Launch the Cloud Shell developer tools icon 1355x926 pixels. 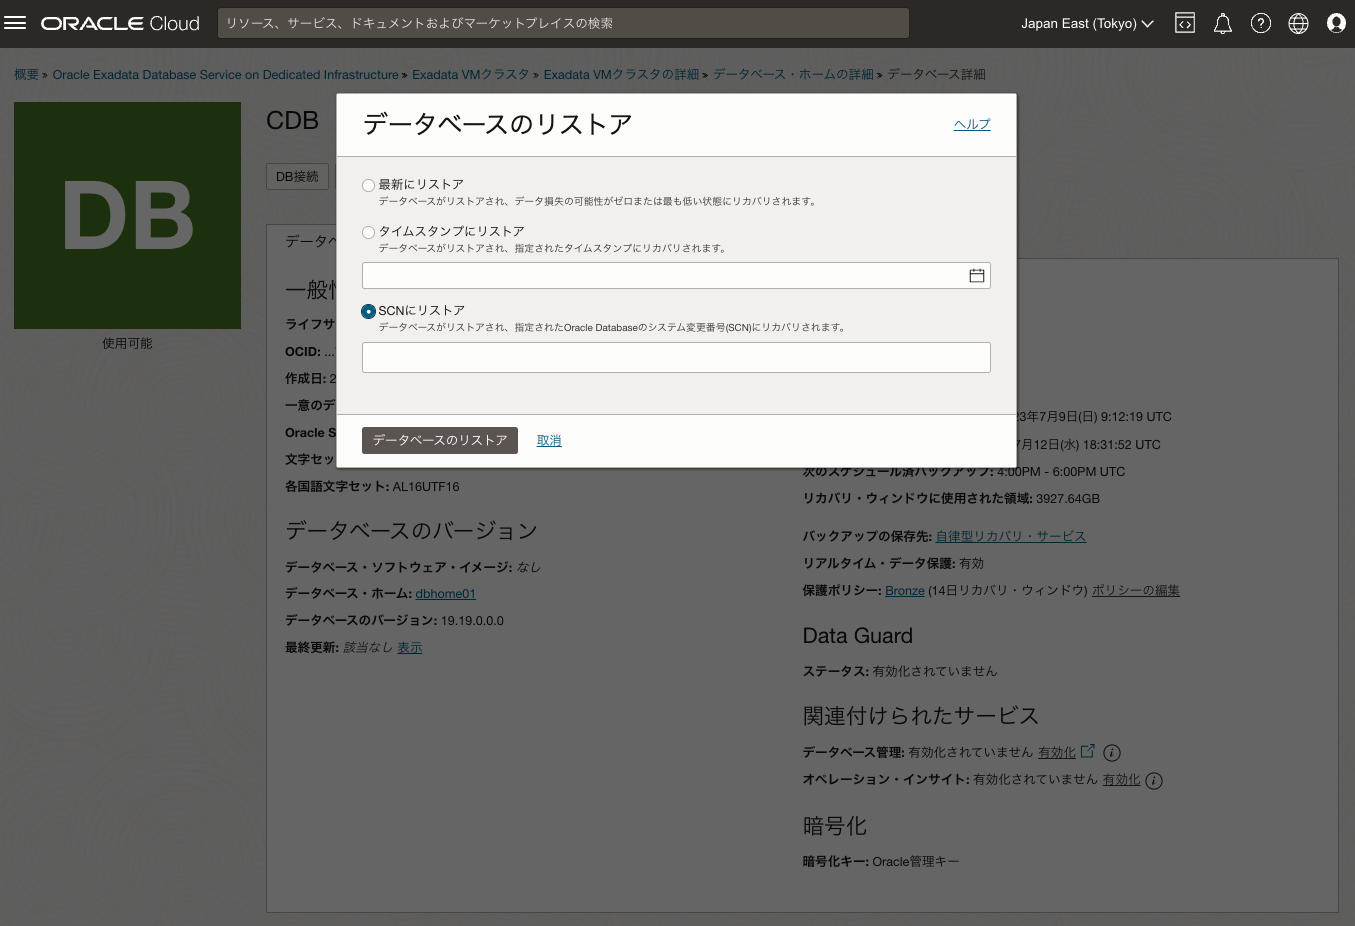tap(1184, 22)
